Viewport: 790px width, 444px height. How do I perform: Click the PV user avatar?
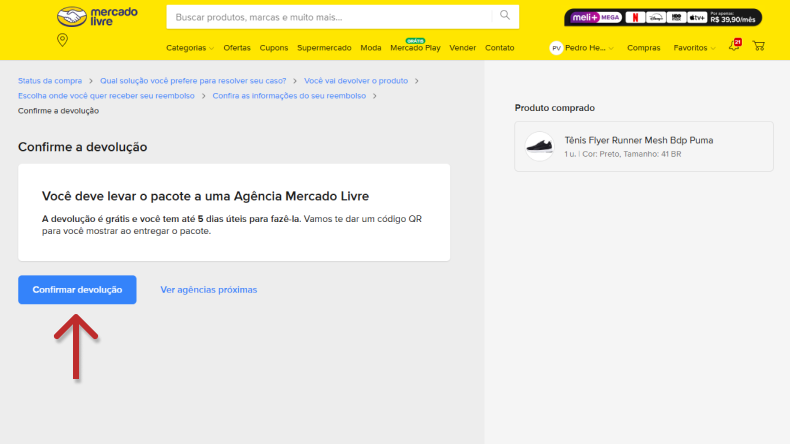[x=556, y=48]
